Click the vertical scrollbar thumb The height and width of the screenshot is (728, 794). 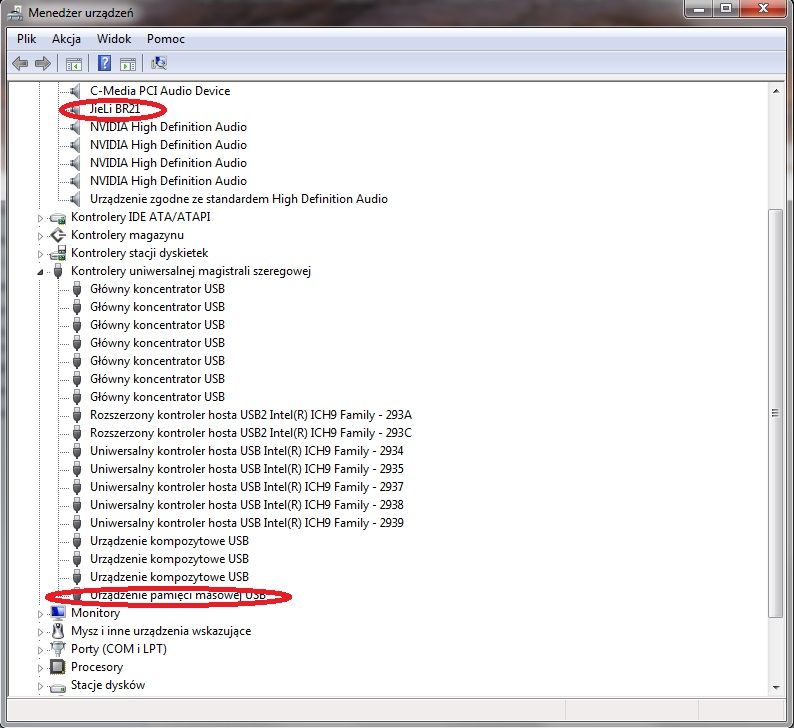tap(776, 413)
